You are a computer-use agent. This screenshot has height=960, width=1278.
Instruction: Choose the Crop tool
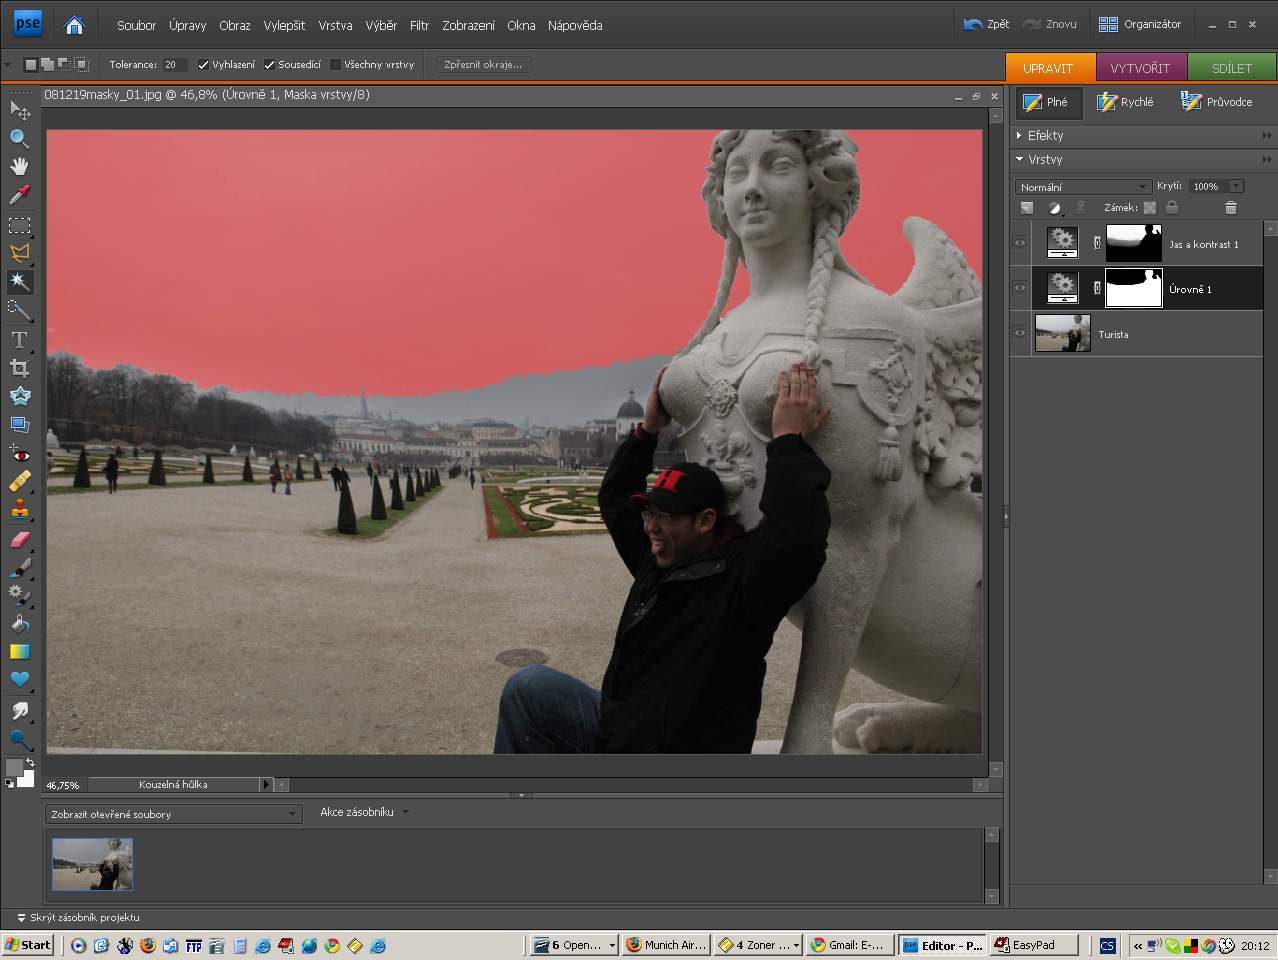[x=19, y=368]
